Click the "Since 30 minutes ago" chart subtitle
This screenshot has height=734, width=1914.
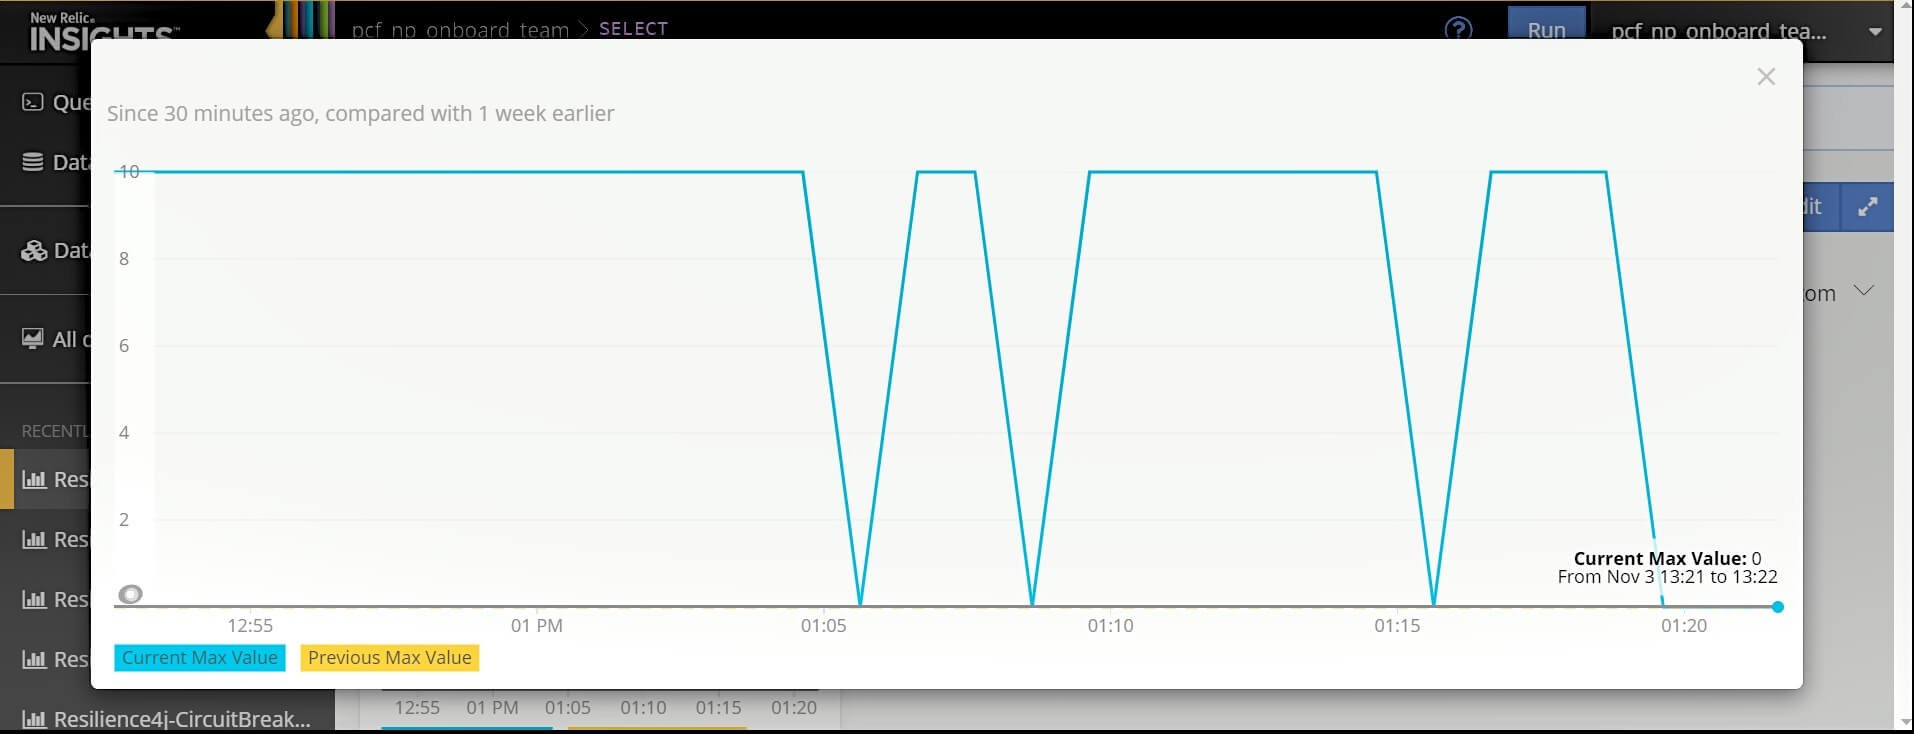361,113
